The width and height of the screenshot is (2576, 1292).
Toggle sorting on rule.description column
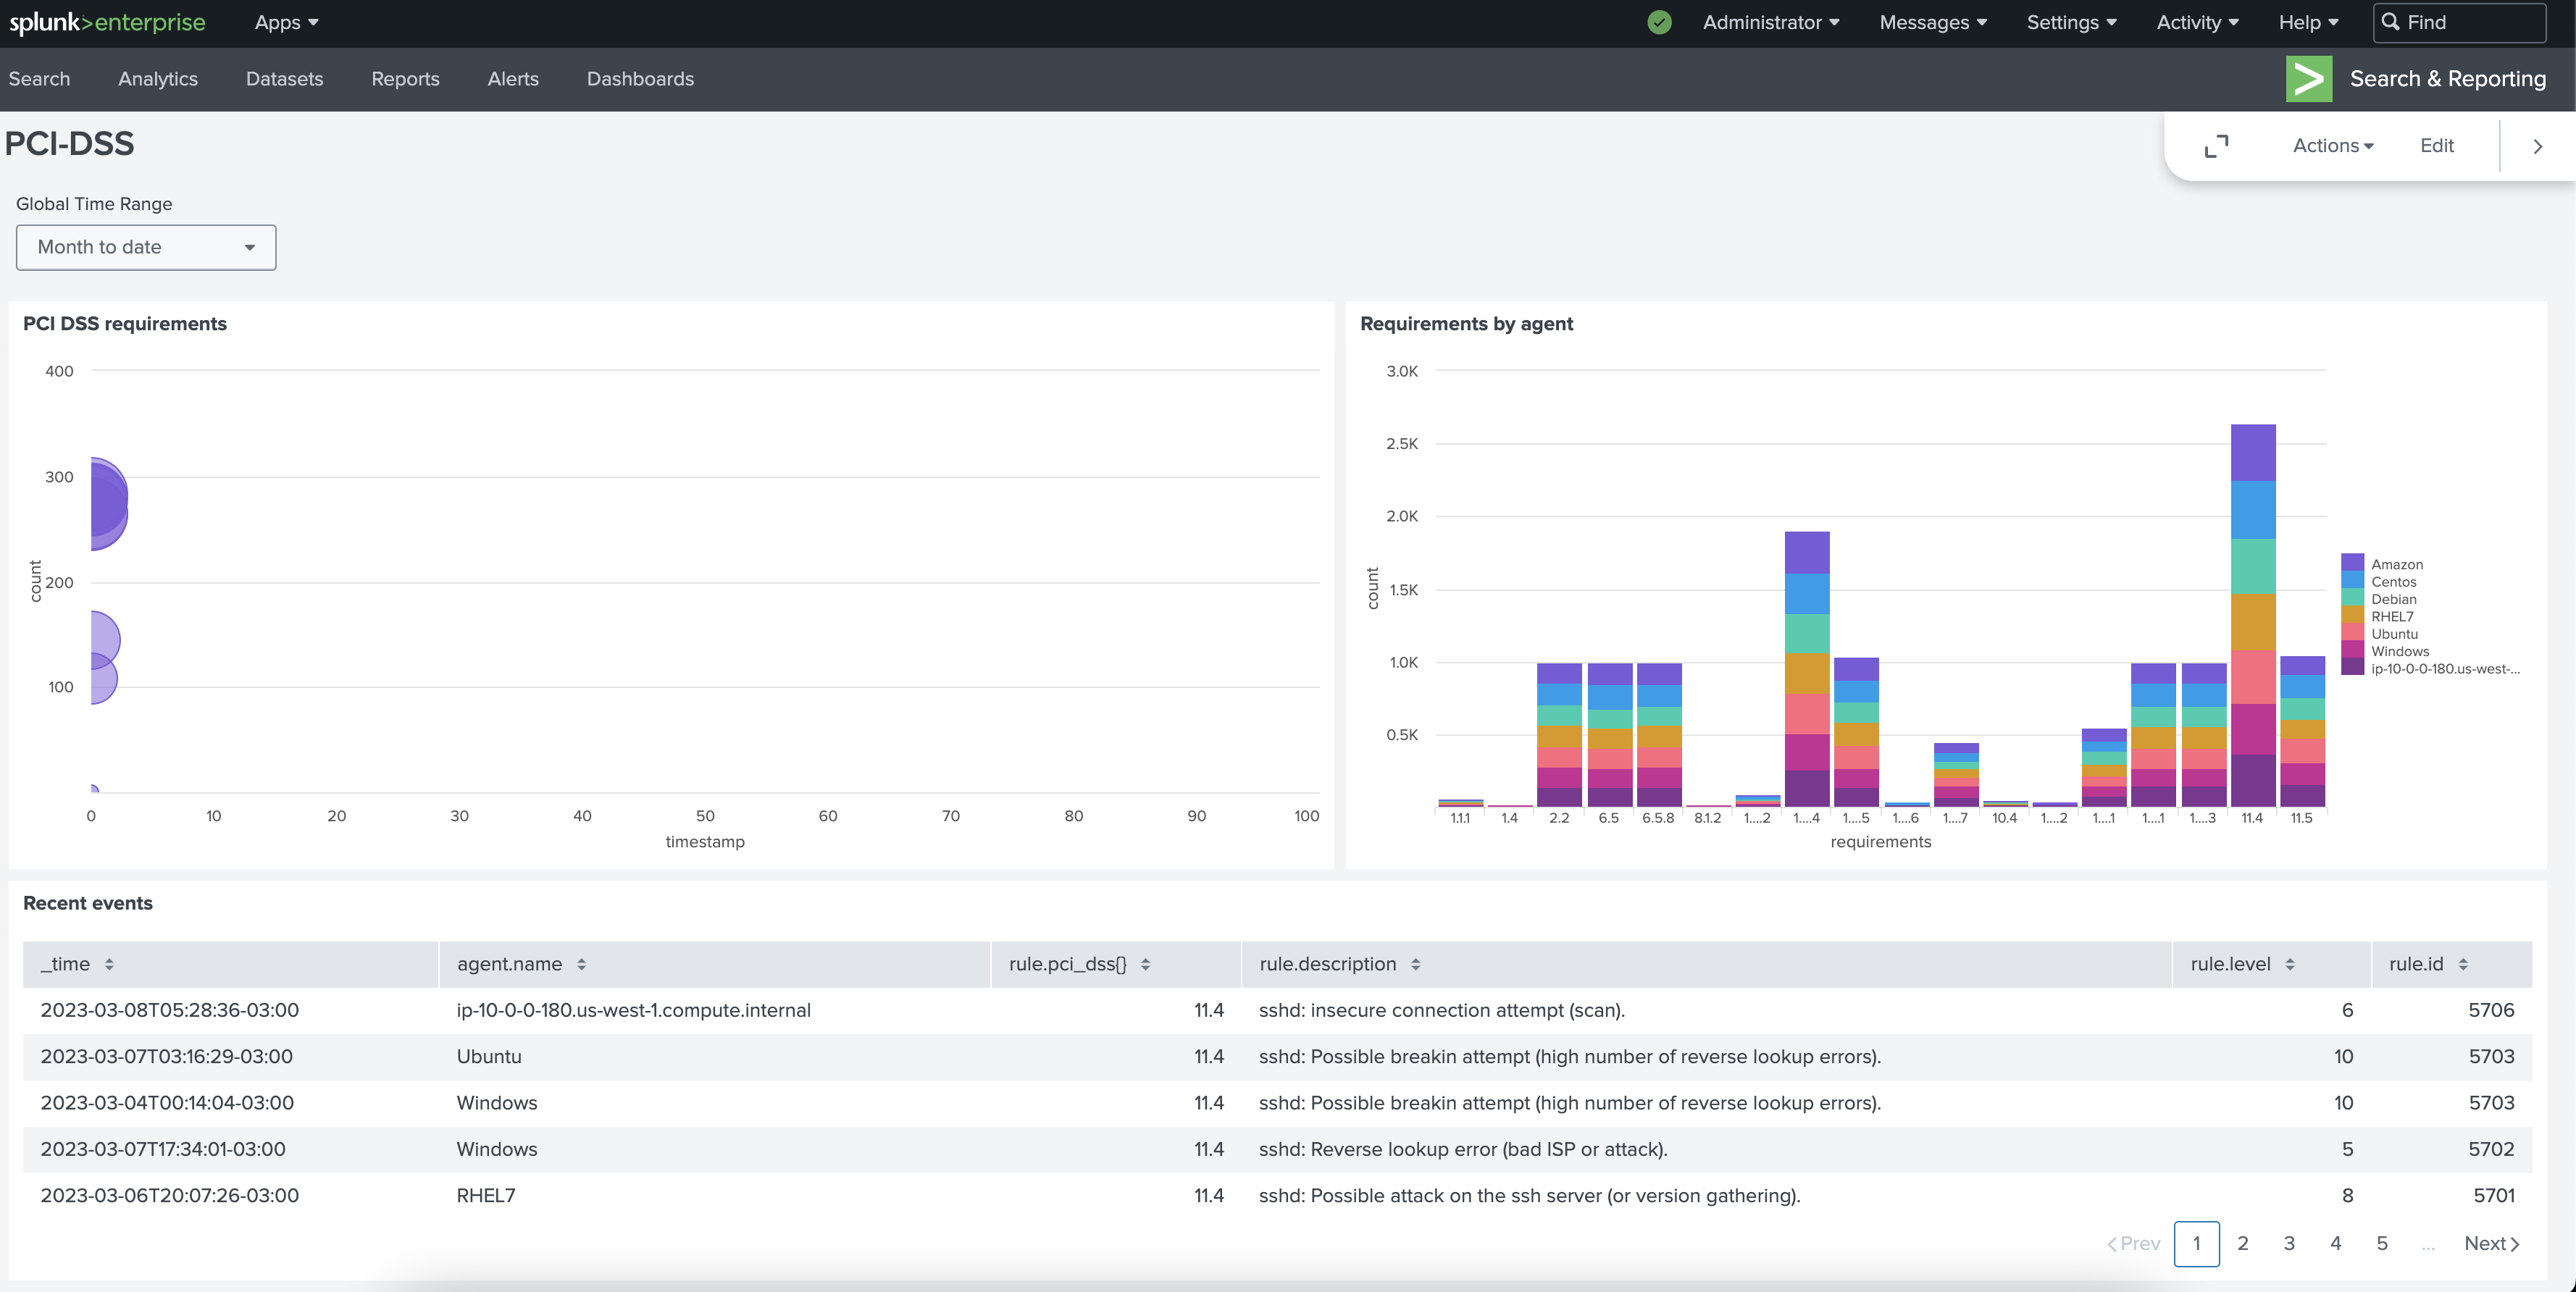[x=1416, y=964]
